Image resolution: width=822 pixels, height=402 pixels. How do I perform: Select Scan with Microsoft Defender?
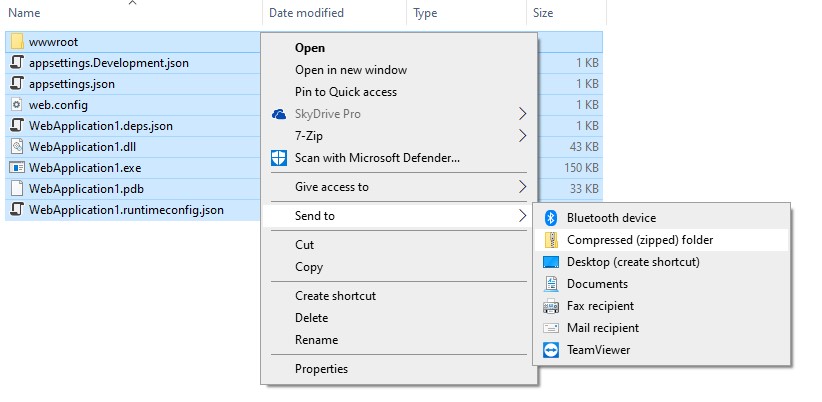tap(377, 158)
